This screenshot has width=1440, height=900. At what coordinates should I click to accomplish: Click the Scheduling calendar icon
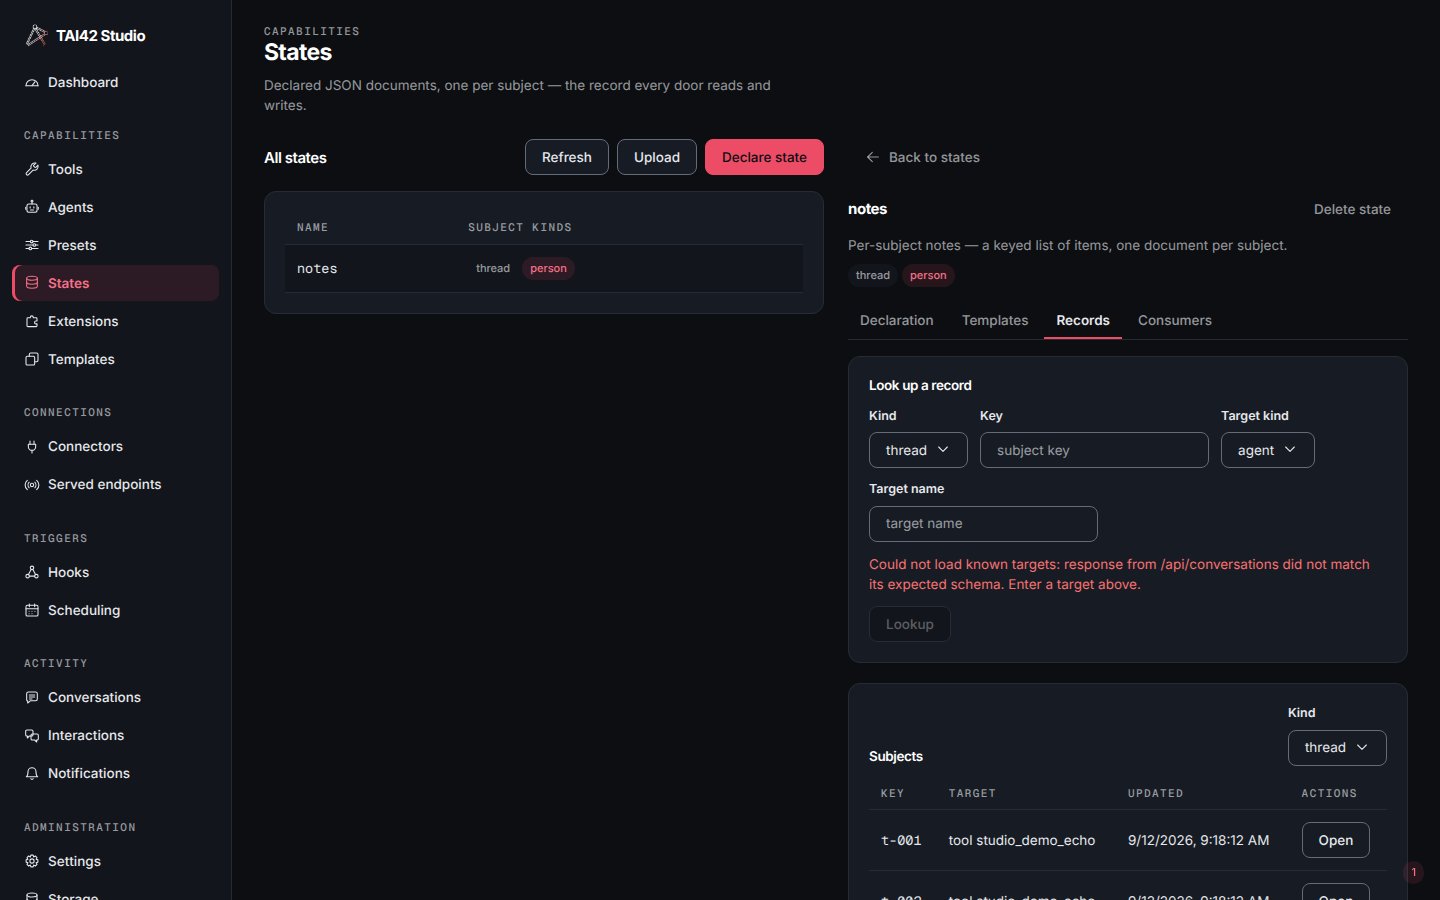pyautogui.click(x=32, y=611)
